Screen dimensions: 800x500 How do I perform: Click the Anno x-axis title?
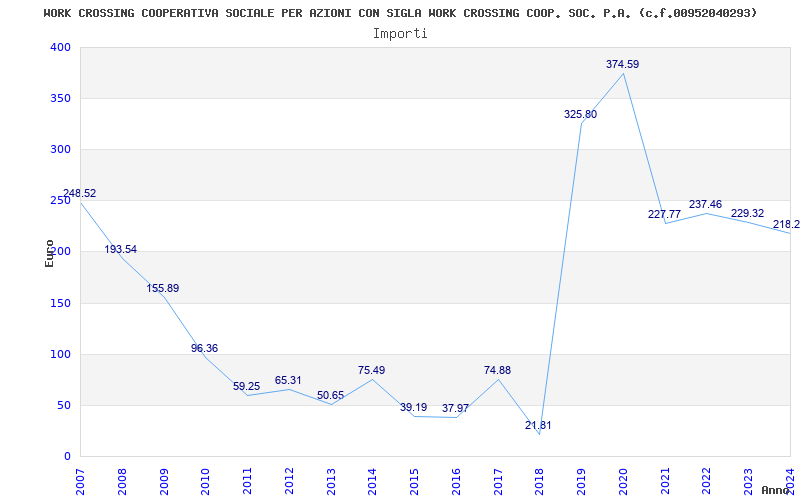pyautogui.click(x=776, y=490)
